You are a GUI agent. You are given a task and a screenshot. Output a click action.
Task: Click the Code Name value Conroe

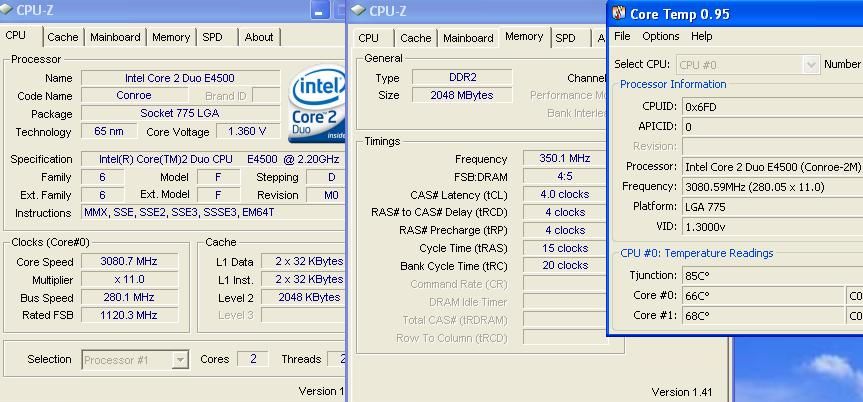134,95
